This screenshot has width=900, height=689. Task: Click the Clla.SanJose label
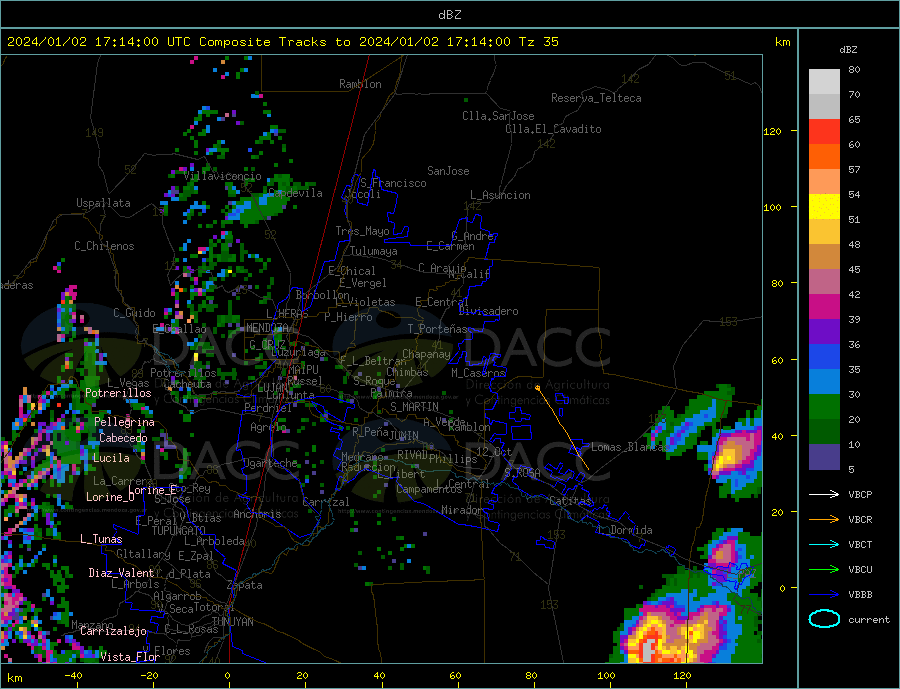pos(498,116)
